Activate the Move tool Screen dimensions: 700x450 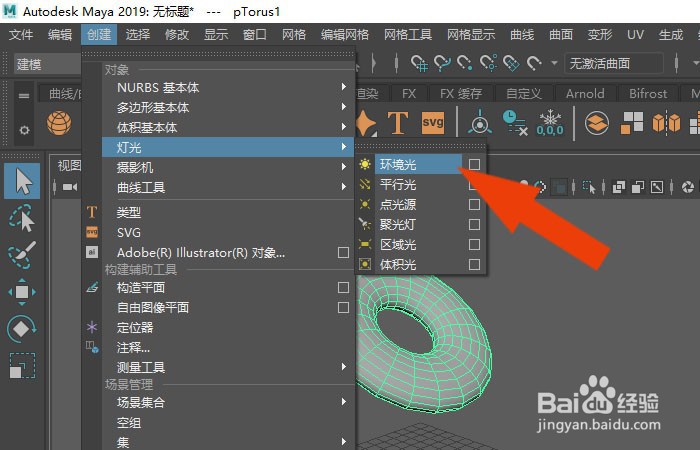coord(22,292)
